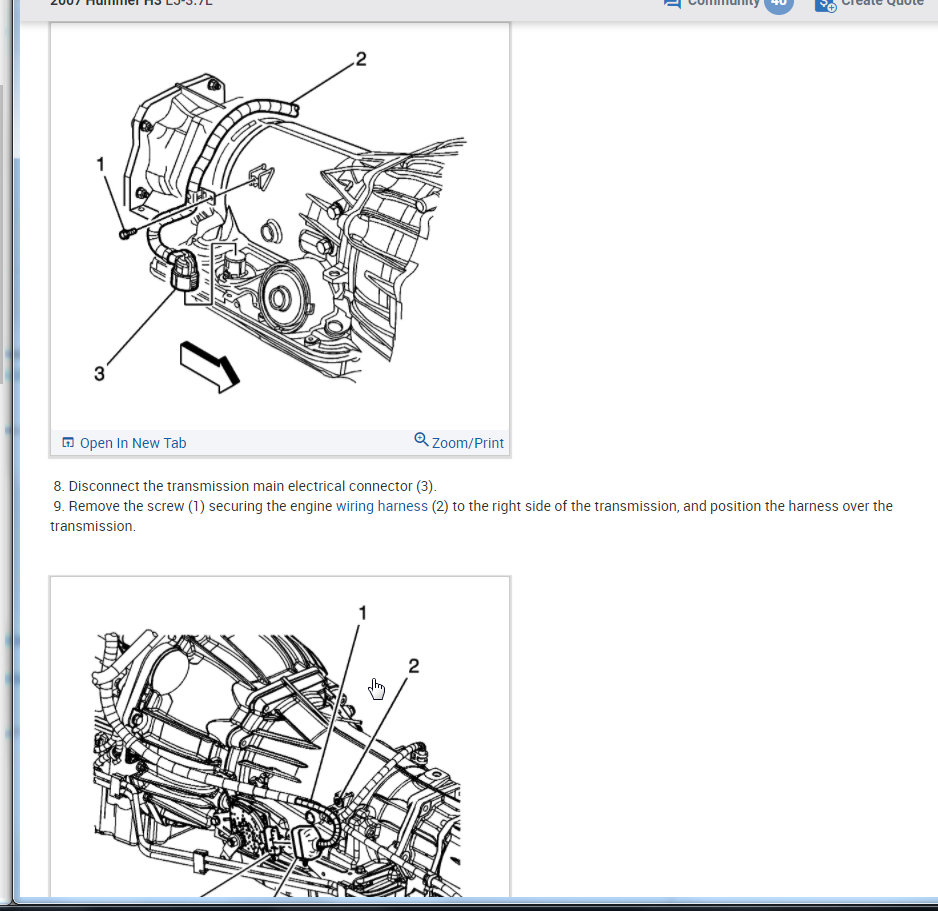
Task: Click the Open In New Tab icon
Action: [68, 443]
